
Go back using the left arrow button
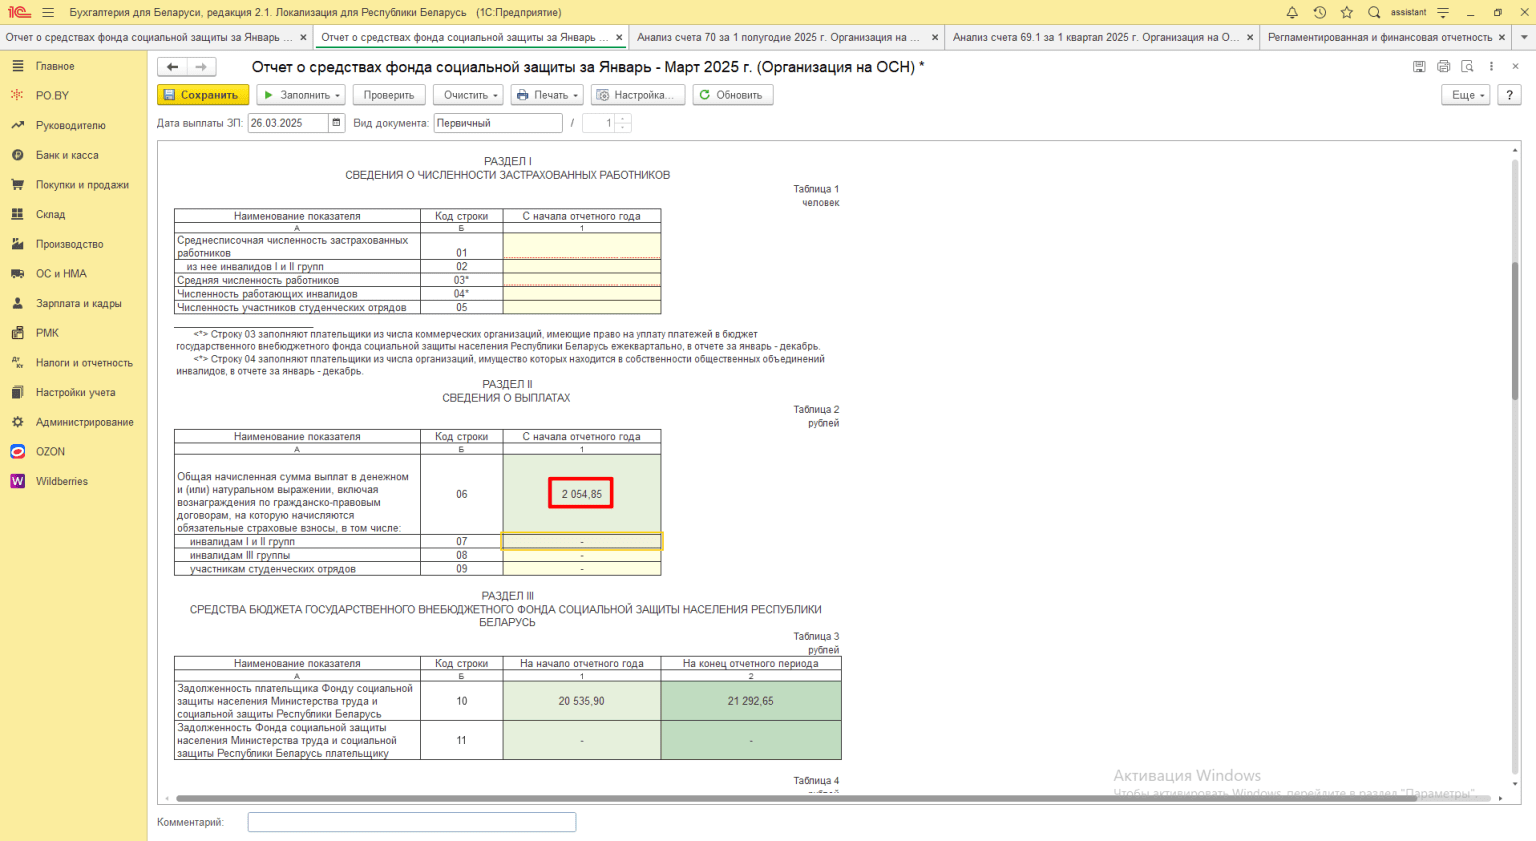click(173, 67)
